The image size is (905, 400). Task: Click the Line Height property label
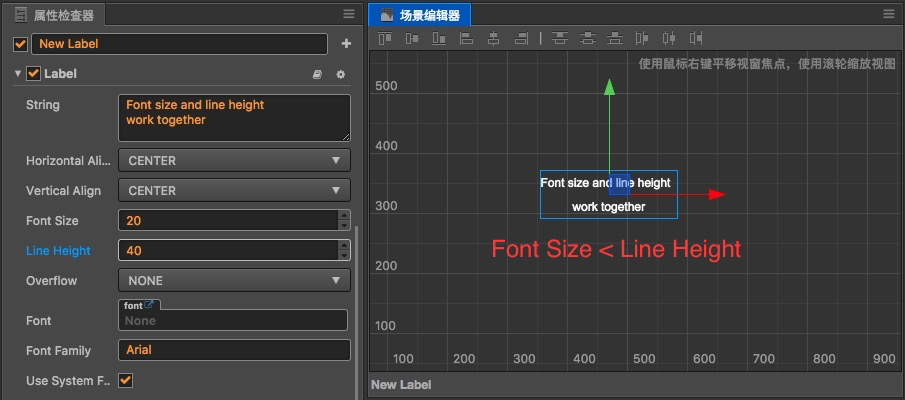(58, 251)
